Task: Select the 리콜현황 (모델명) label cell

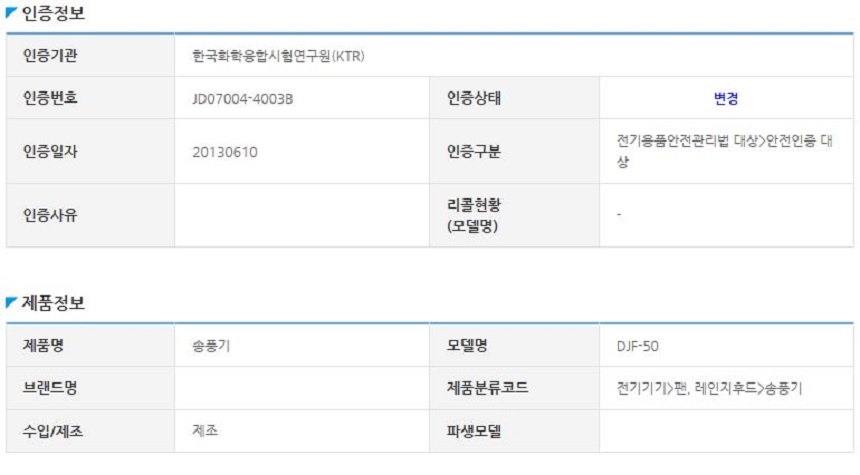Action: [473, 215]
